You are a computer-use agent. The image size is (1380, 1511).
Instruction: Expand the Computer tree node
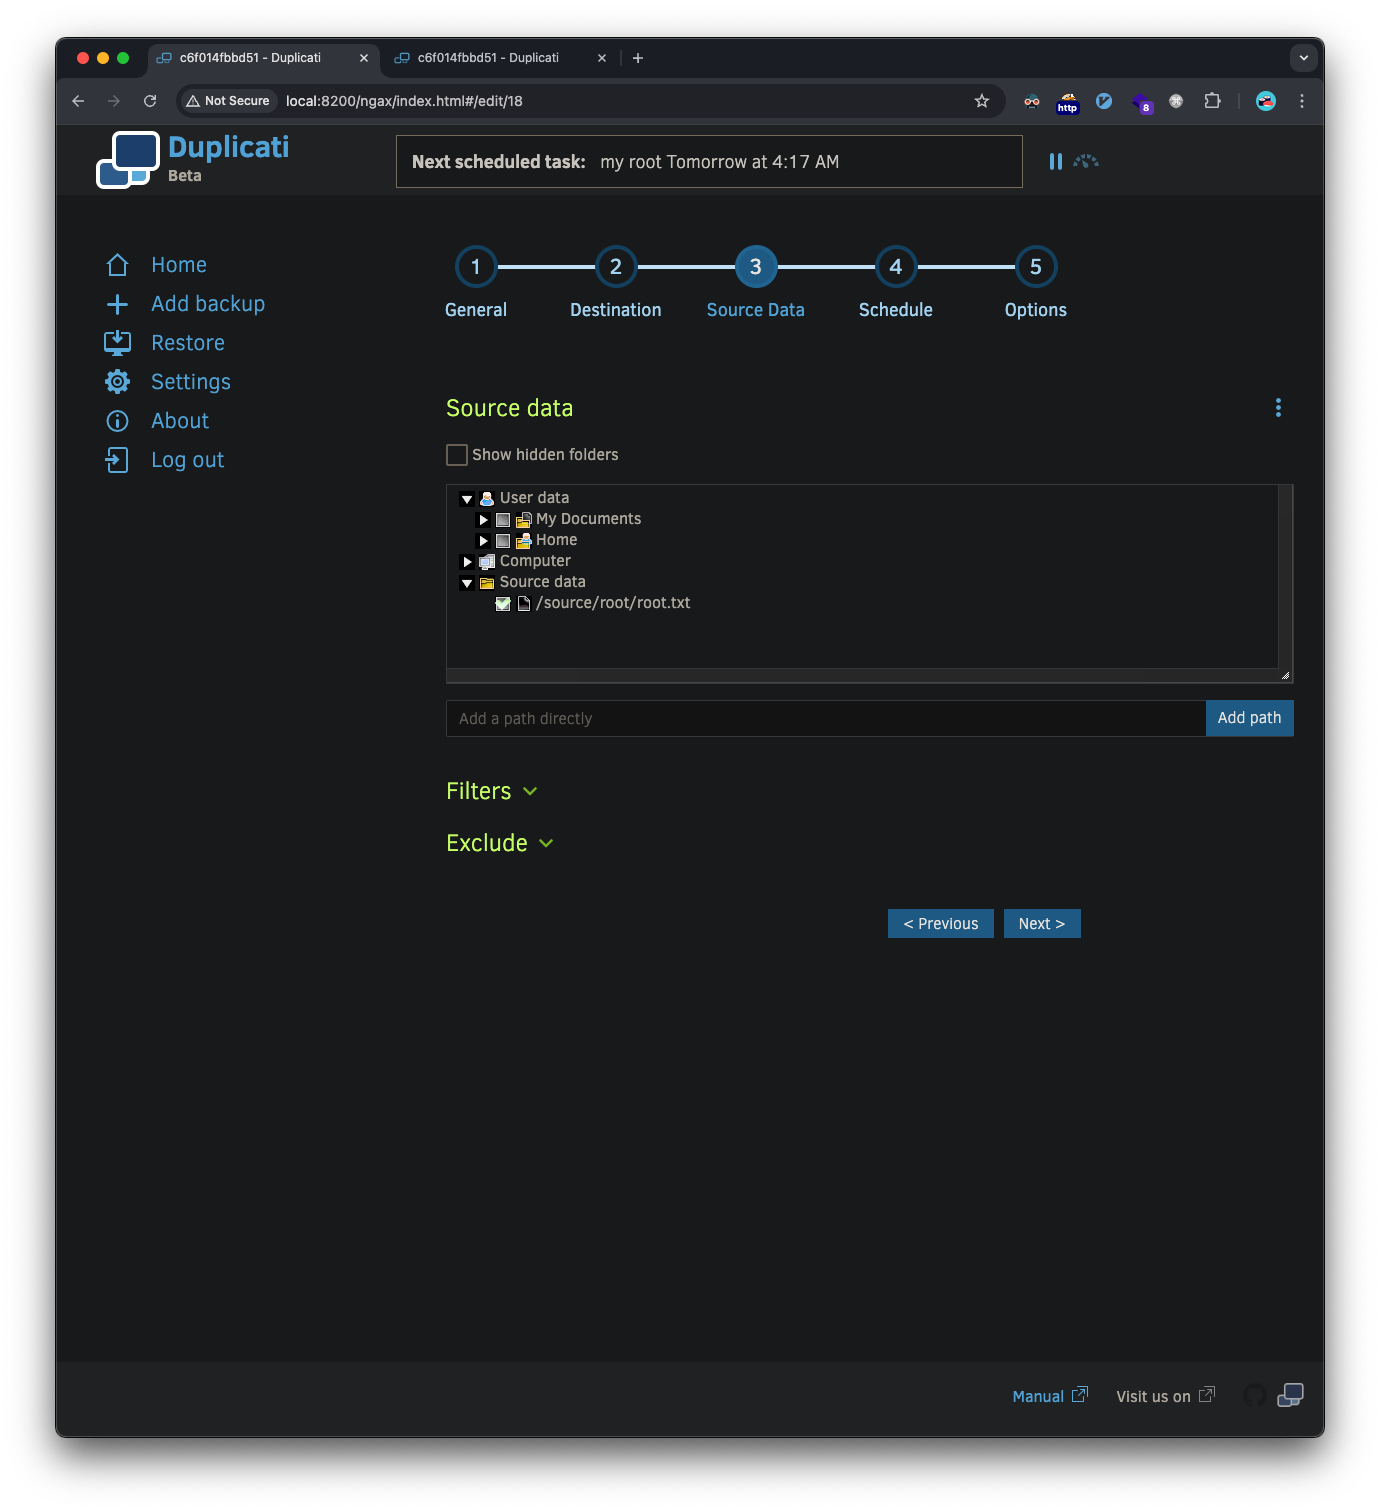coord(467,562)
